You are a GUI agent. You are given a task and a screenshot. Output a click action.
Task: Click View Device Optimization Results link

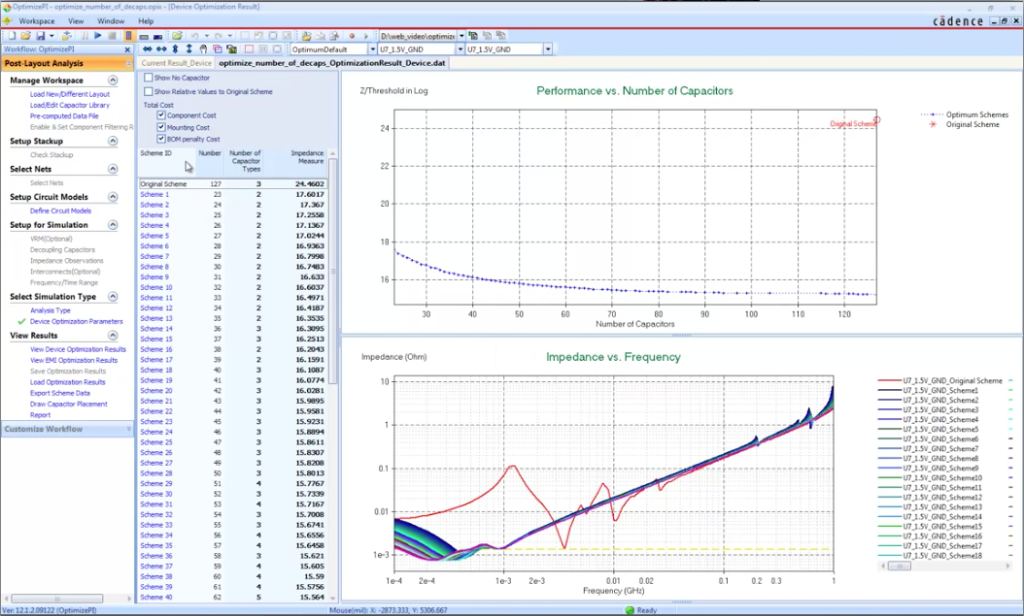pyautogui.click(x=78, y=349)
